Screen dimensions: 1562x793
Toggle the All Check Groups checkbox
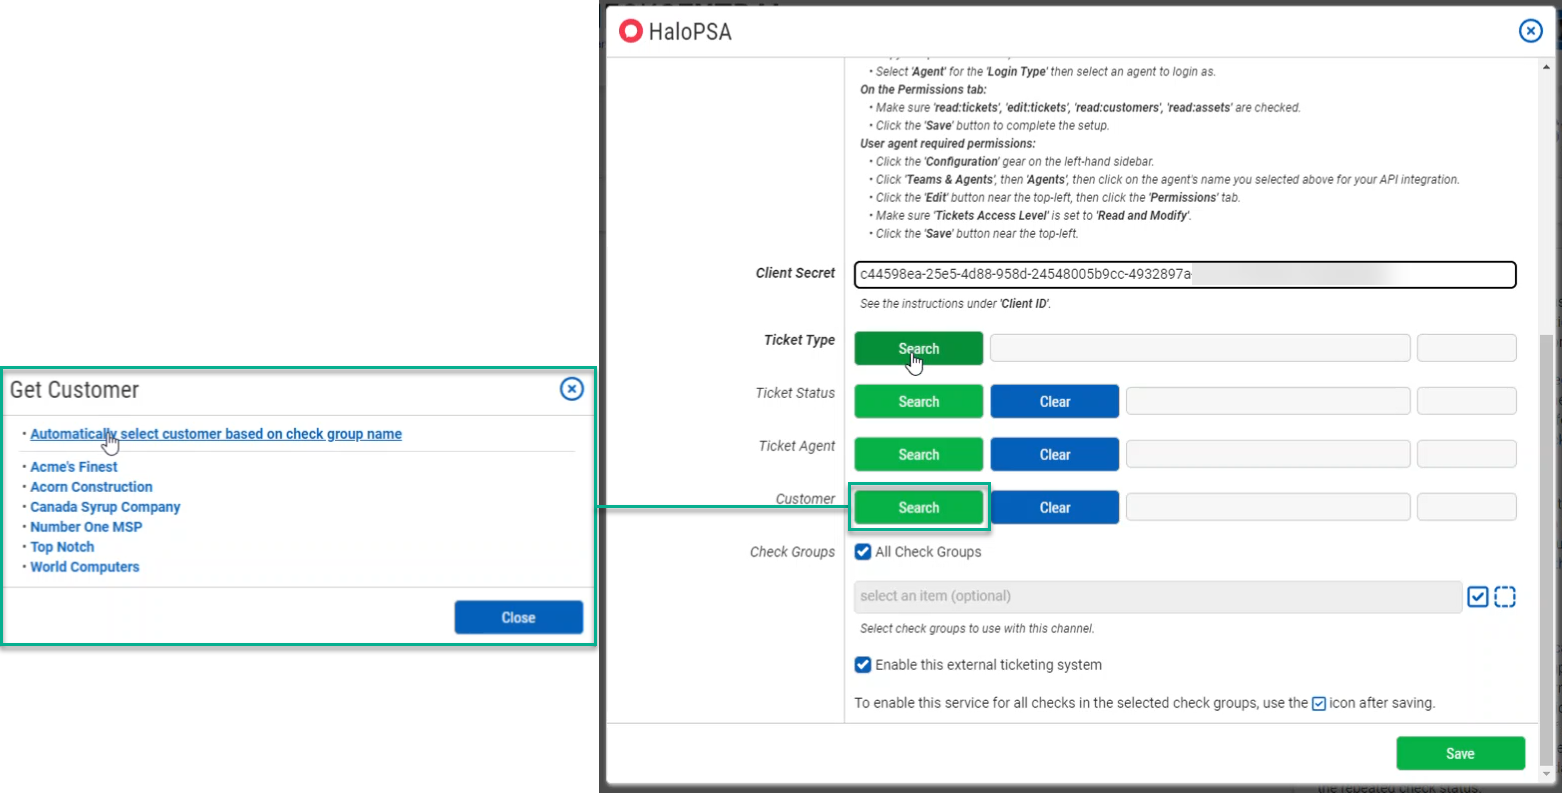[863, 551]
